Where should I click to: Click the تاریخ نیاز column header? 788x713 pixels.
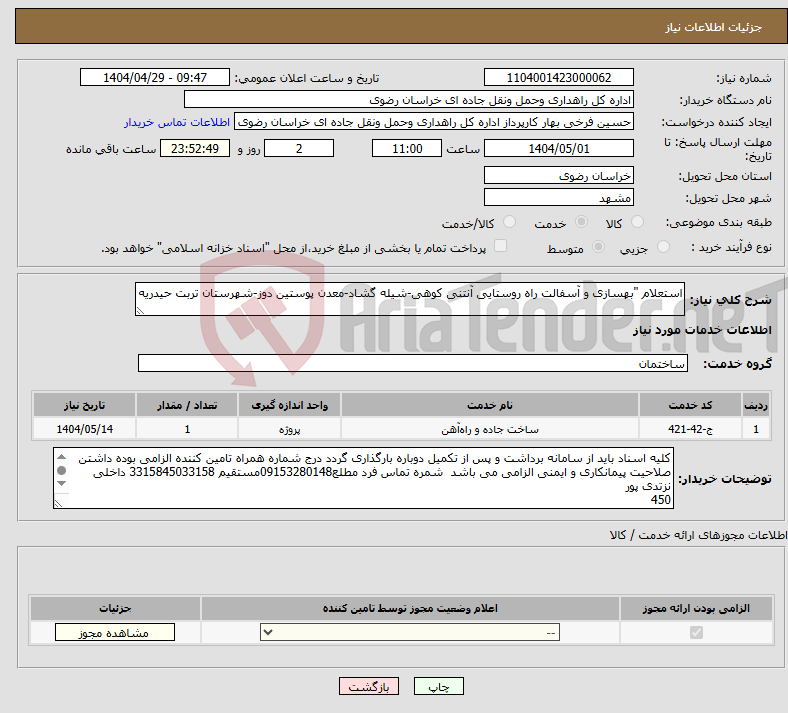pos(84,405)
